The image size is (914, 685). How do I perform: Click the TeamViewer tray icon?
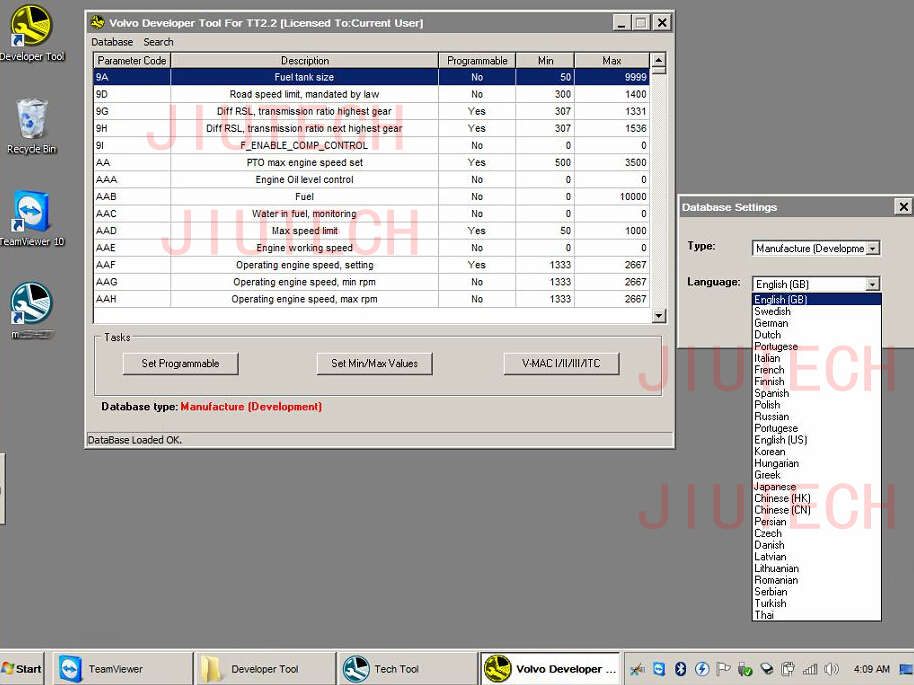[659, 669]
